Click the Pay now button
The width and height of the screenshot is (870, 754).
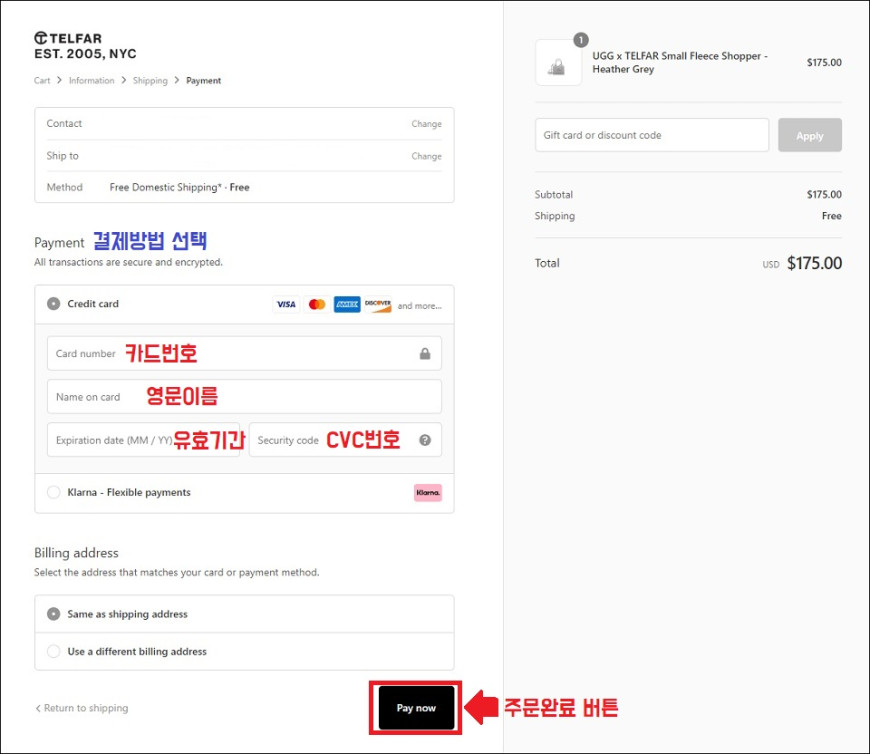416,708
